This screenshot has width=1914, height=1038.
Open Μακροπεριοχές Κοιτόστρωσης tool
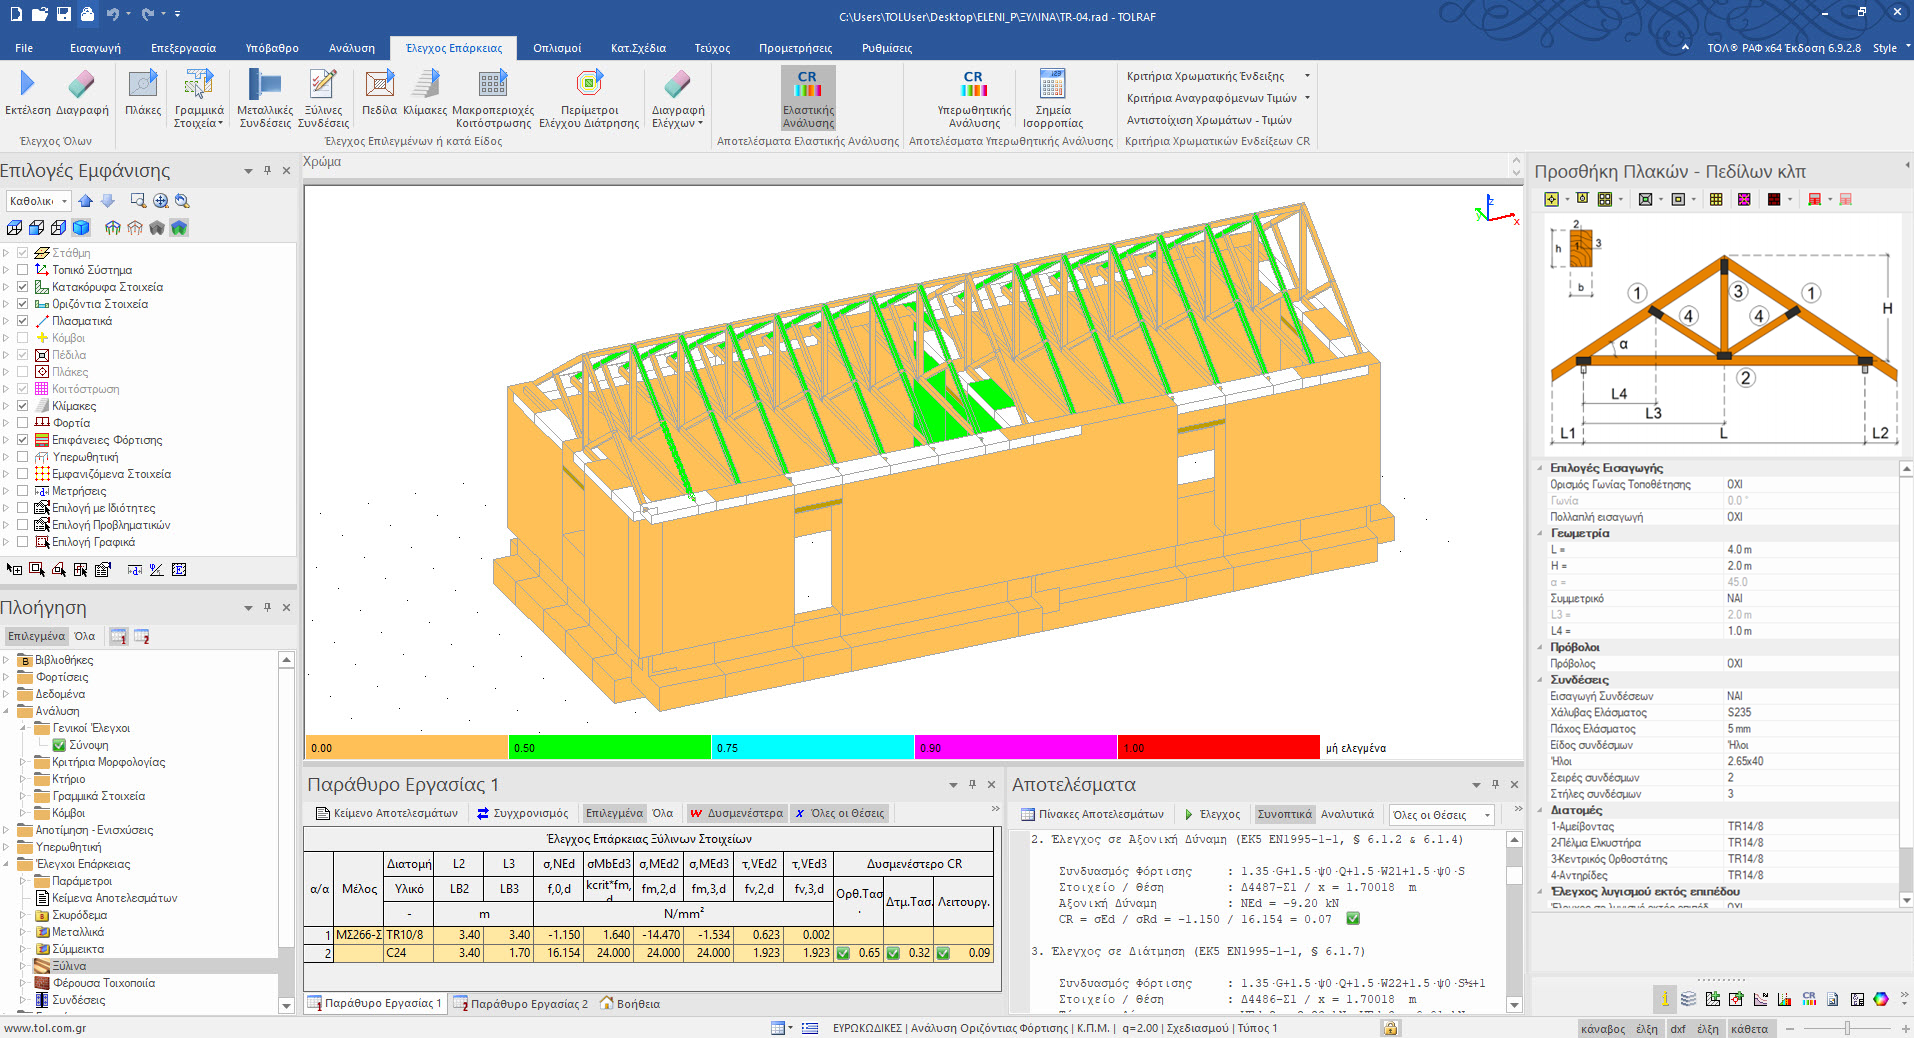[493, 98]
